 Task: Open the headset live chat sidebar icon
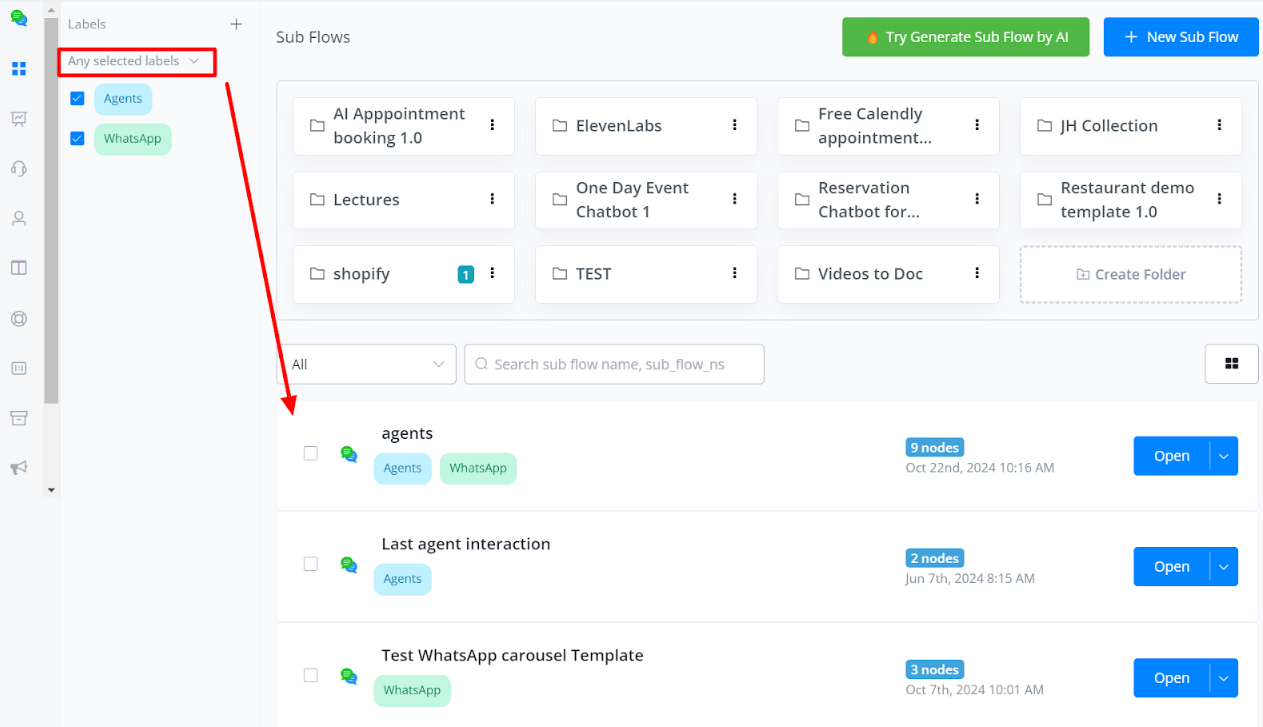click(x=18, y=168)
